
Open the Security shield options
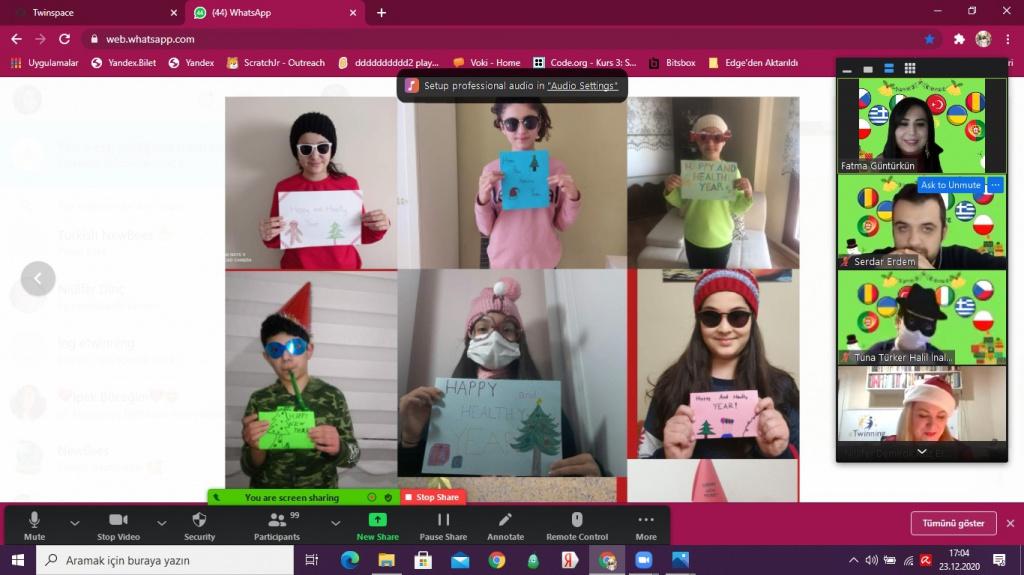tap(199, 525)
